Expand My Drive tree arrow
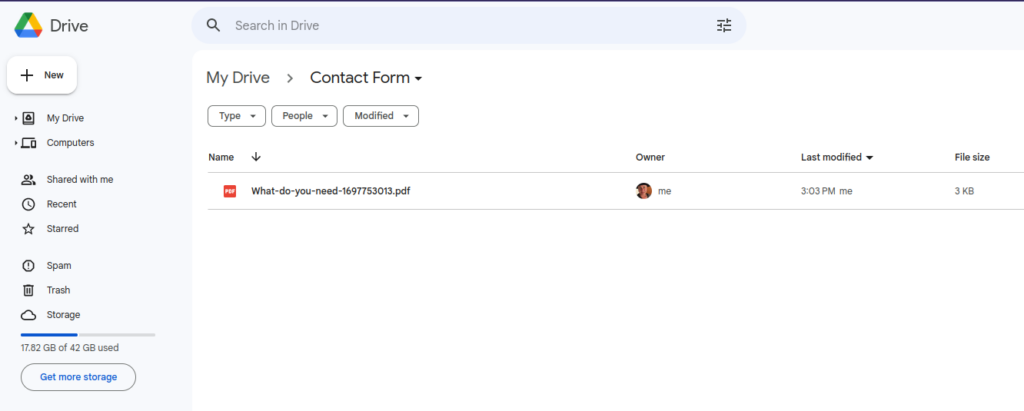This screenshot has width=1024, height=411. (16, 118)
